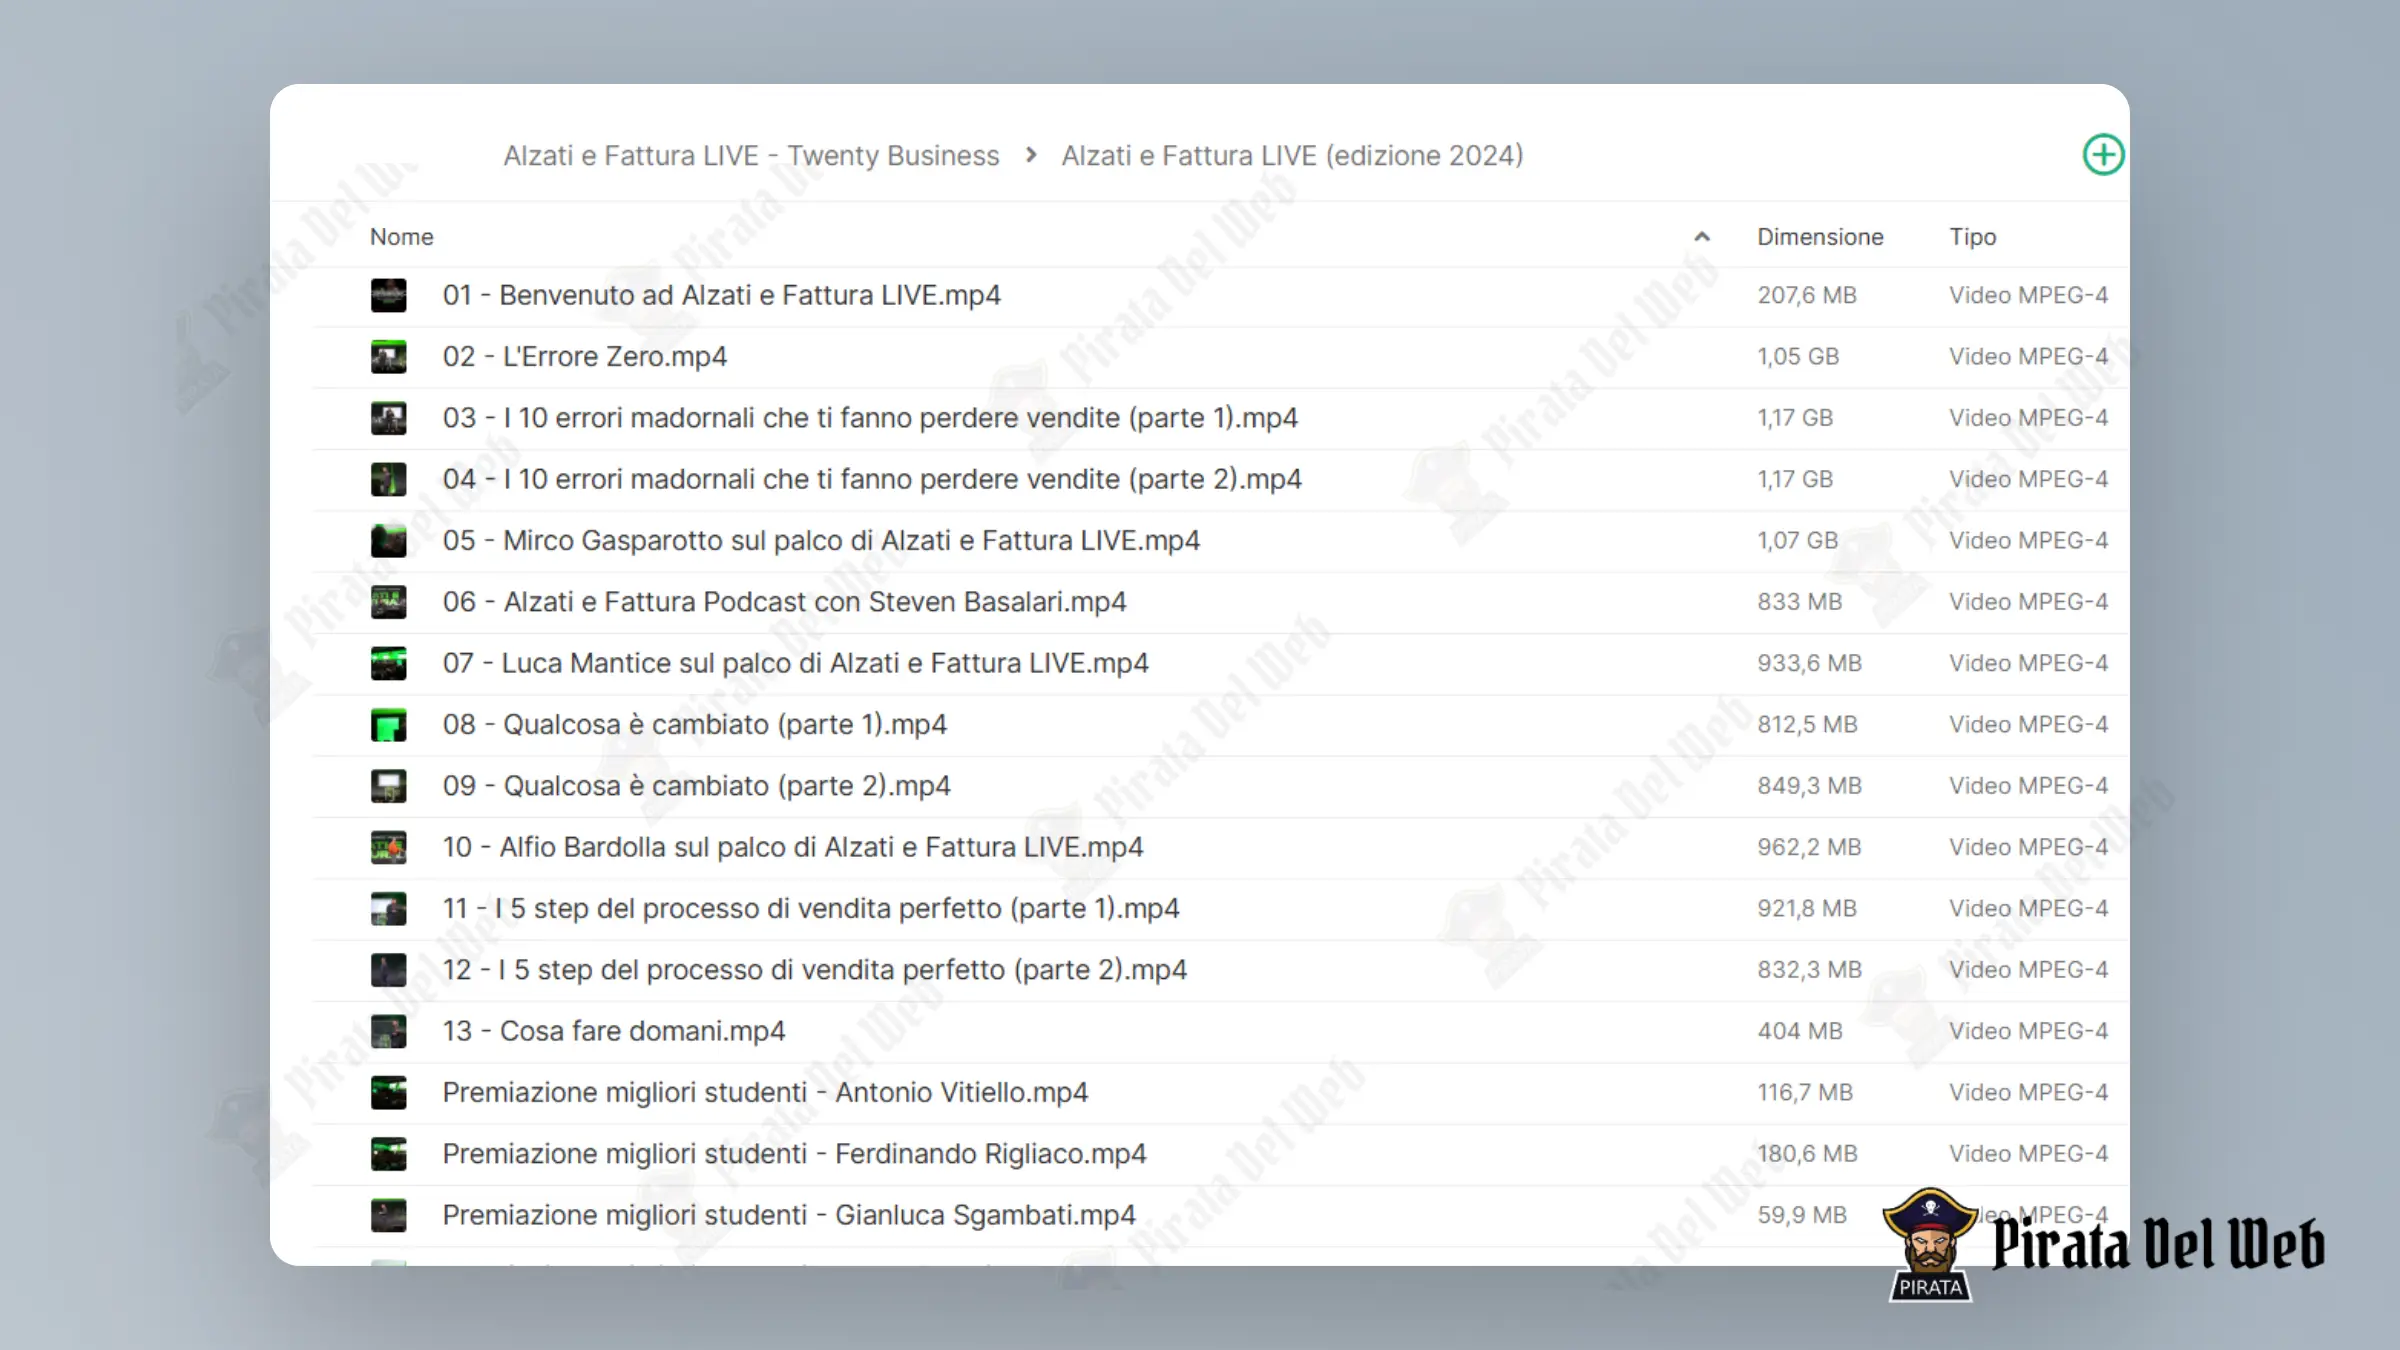Select file Premiazione migliori studenti - Ferdinando Rigliaco.mp4

pos(794,1154)
